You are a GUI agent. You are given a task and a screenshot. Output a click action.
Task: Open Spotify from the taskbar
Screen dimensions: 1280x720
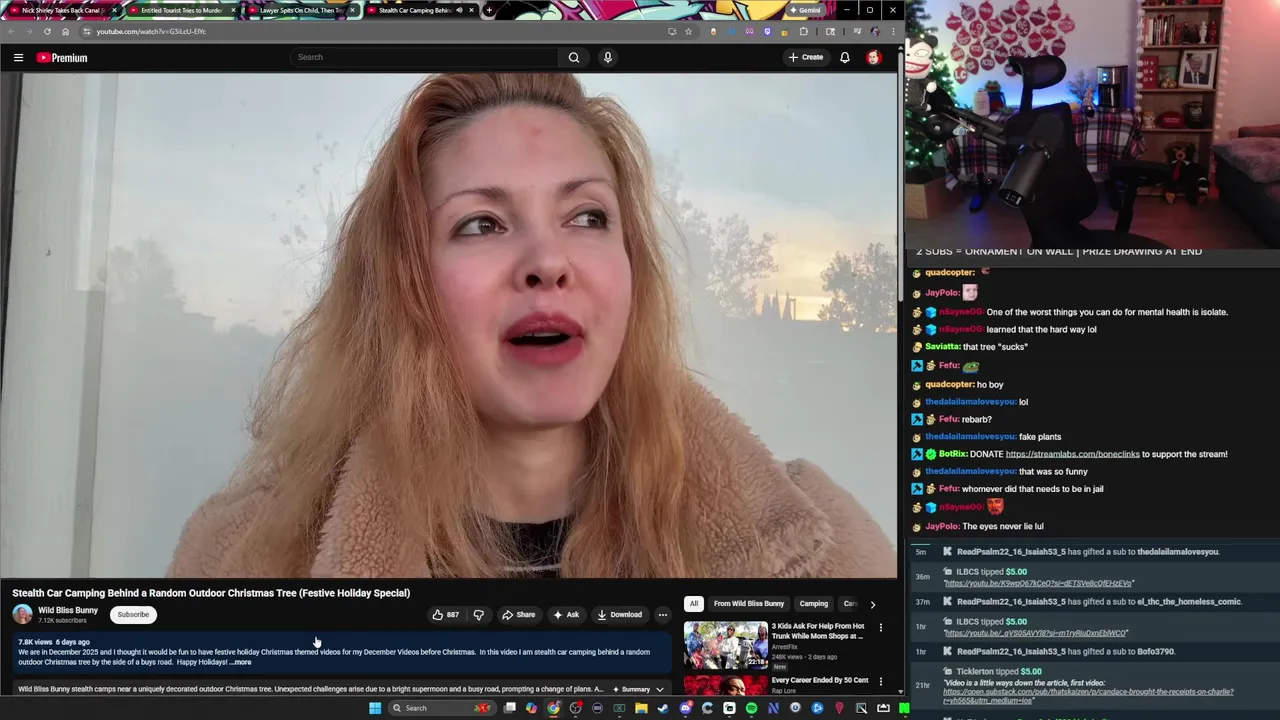(x=751, y=708)
